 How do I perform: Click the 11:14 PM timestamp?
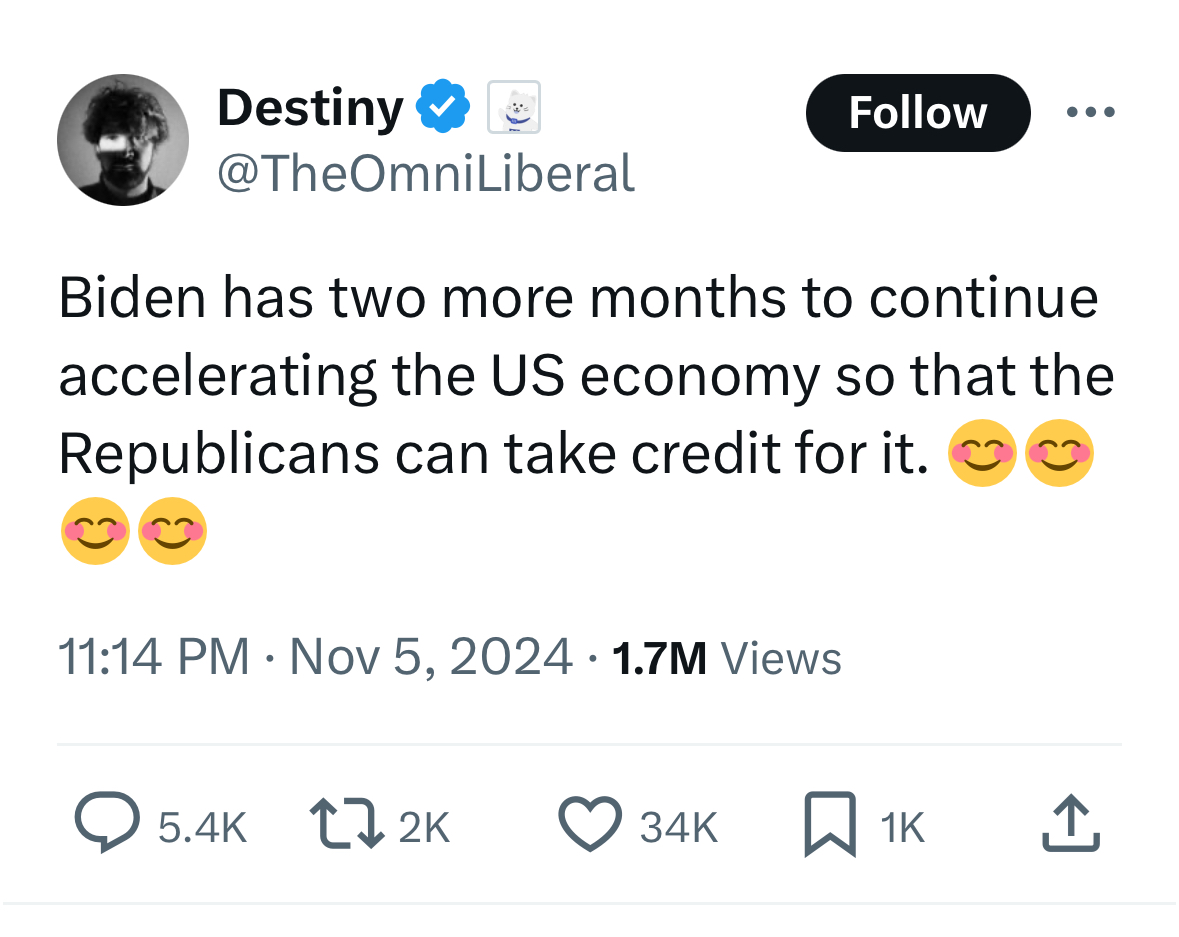[154, 658]
